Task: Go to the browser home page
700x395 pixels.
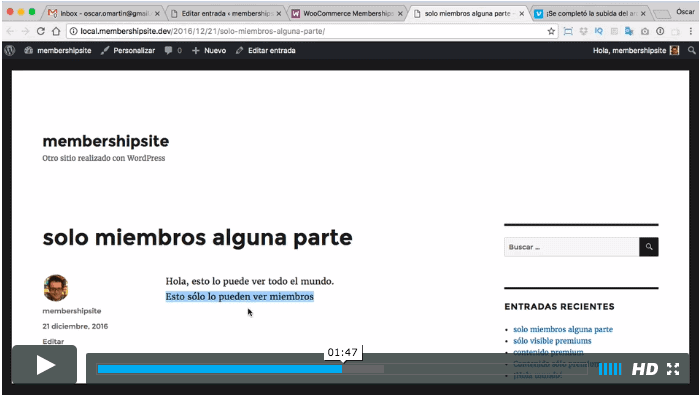Action: [x=56, y=31]
